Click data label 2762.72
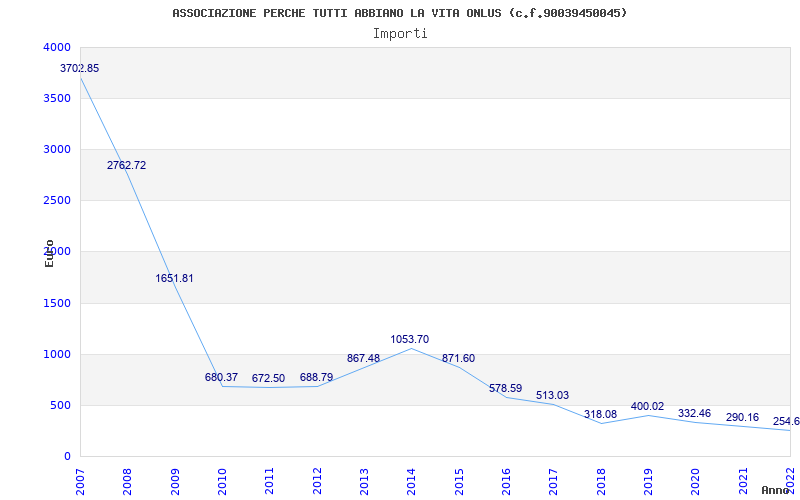The image size is (800, 500). (127, 165)
